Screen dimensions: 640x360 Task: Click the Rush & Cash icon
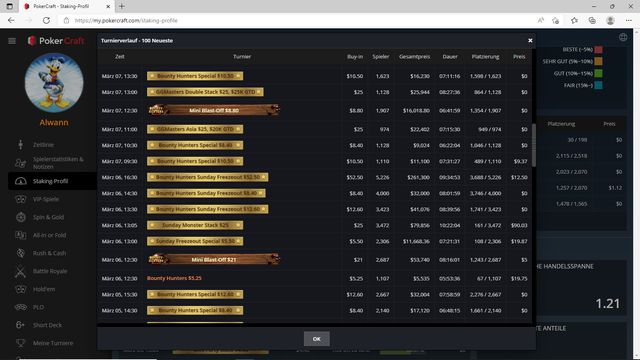[20, 253]
